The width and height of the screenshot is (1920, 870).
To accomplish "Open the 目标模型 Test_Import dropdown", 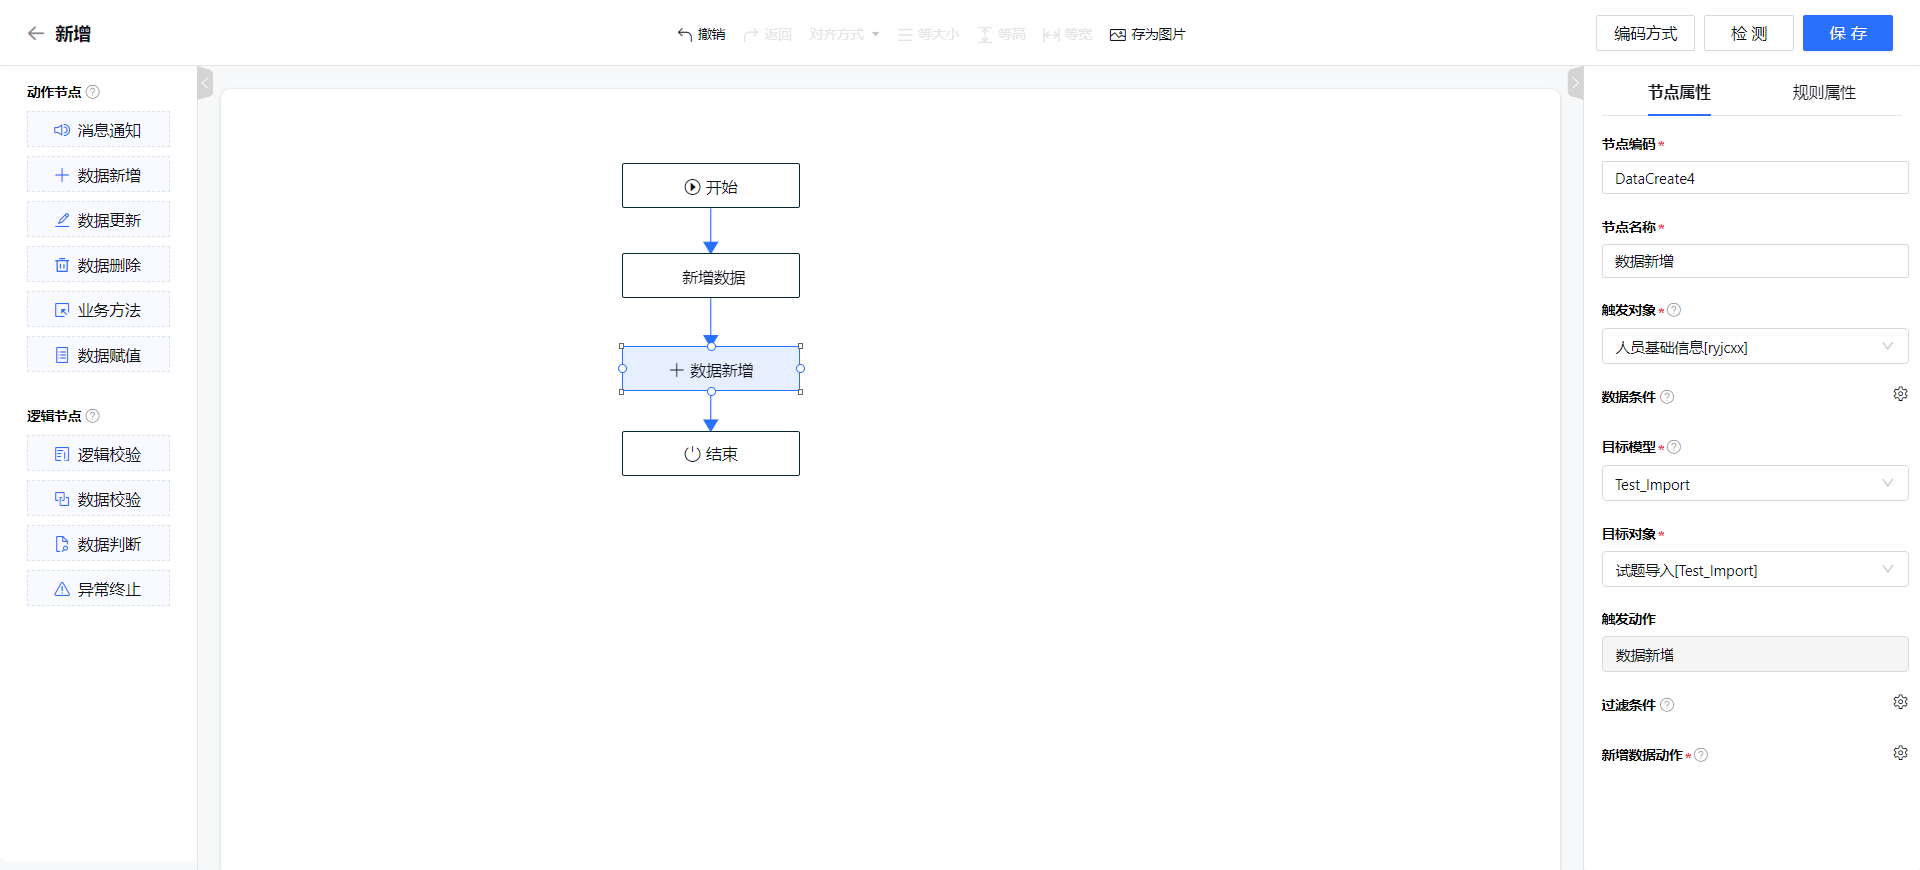I will click(x=1755, y=484).
